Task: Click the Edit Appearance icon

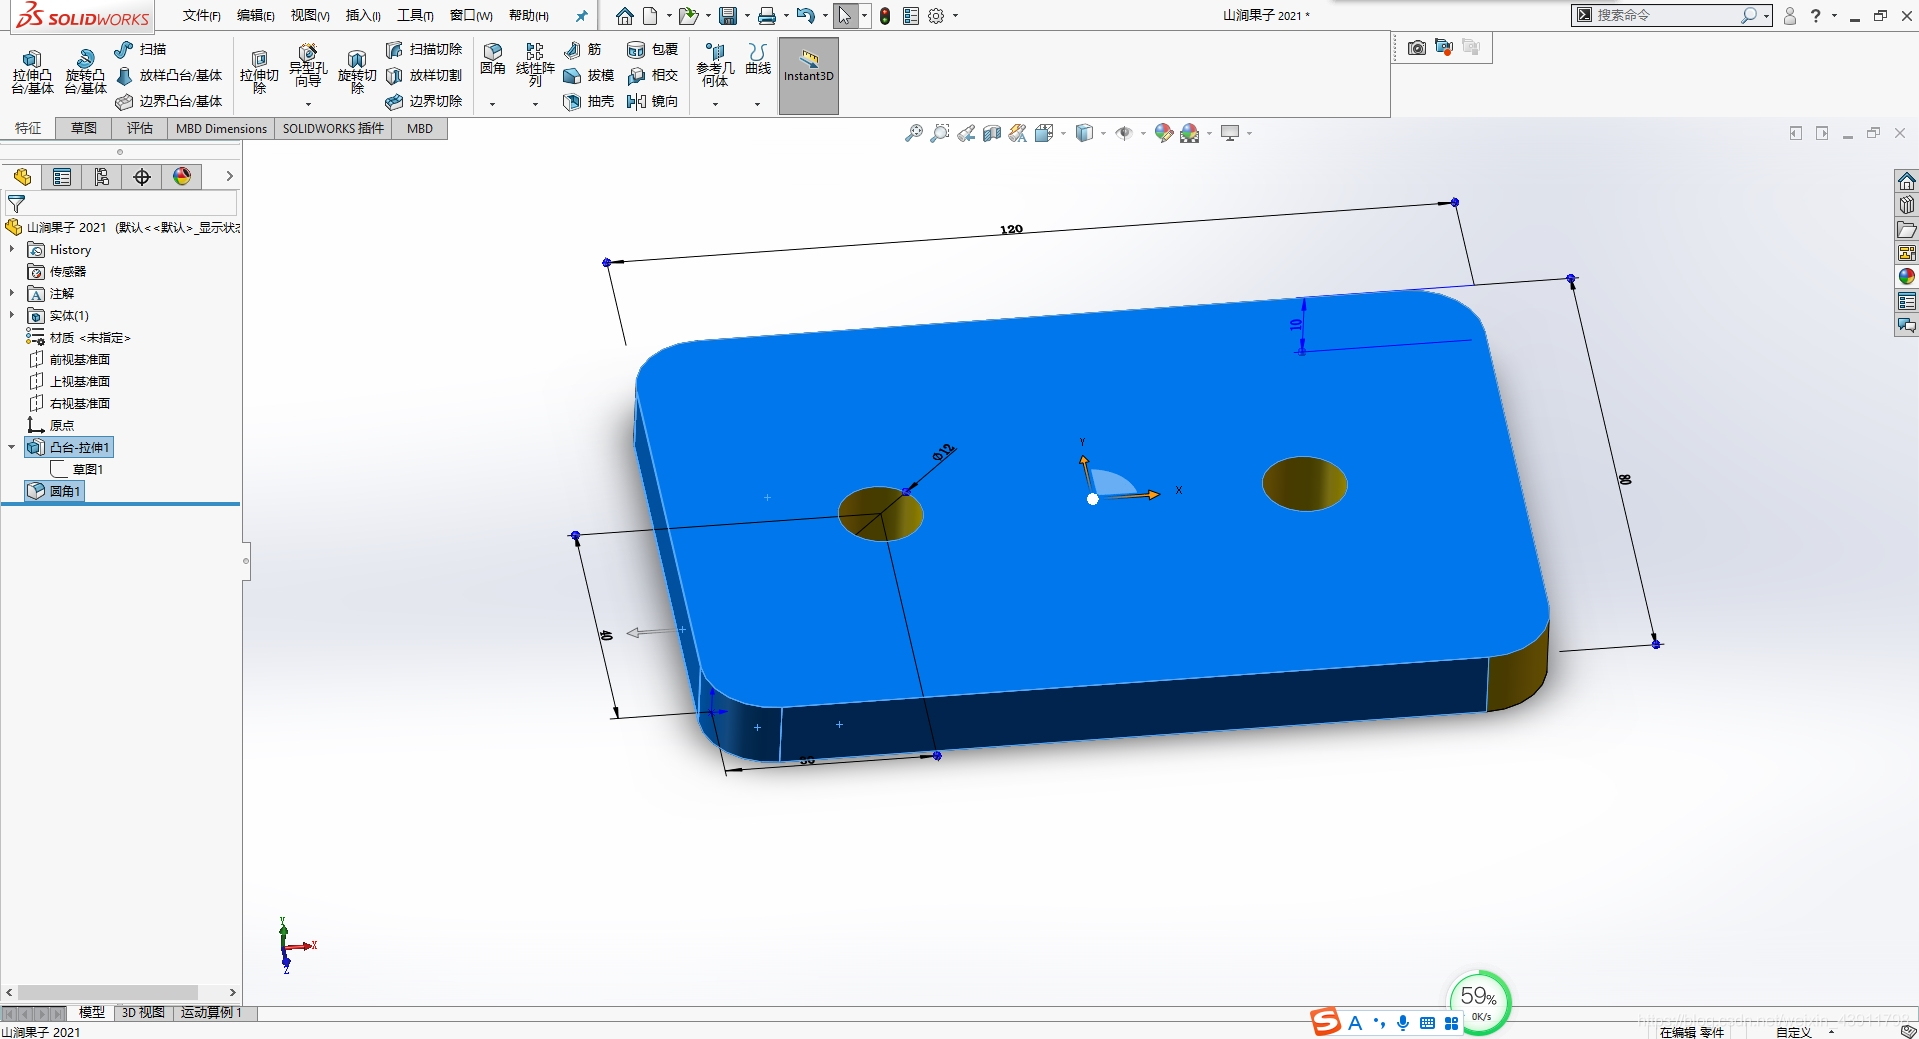Action: [x=1163, y=133]
